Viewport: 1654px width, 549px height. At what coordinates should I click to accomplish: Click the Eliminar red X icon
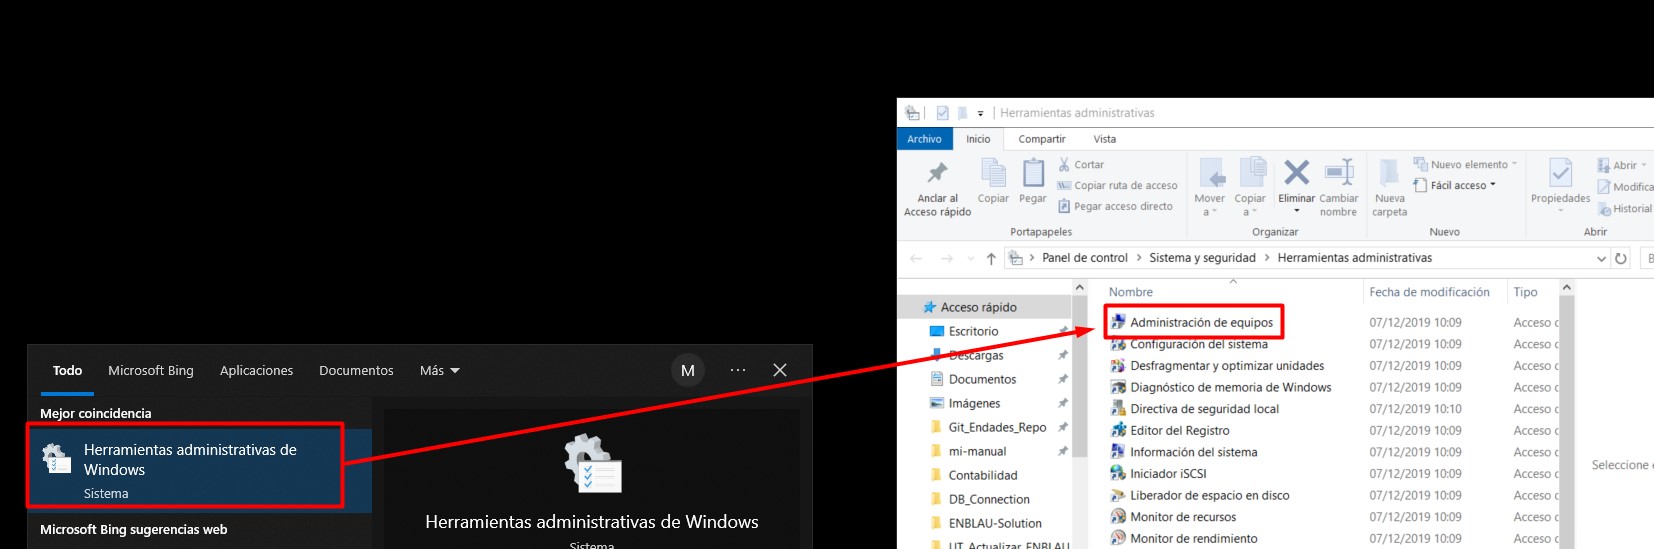tap(1296, 173)
